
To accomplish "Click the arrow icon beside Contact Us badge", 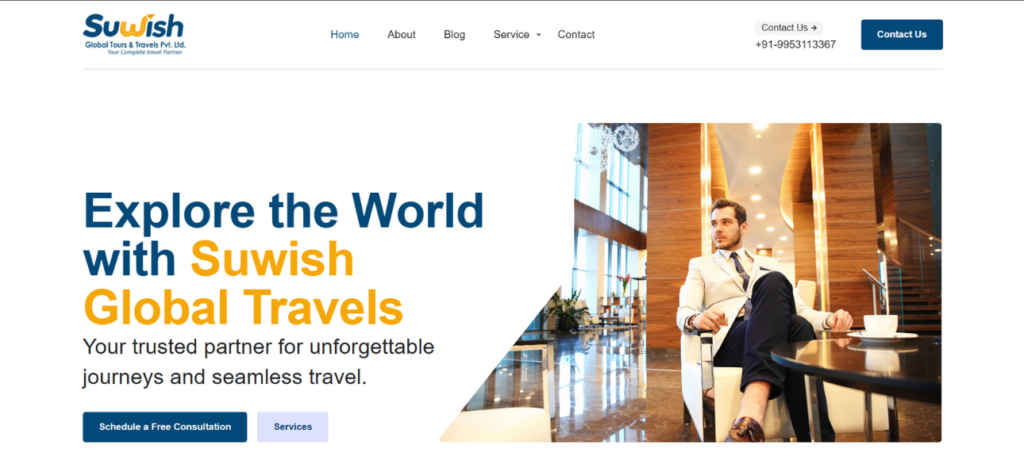I will [x=814, y=27].
